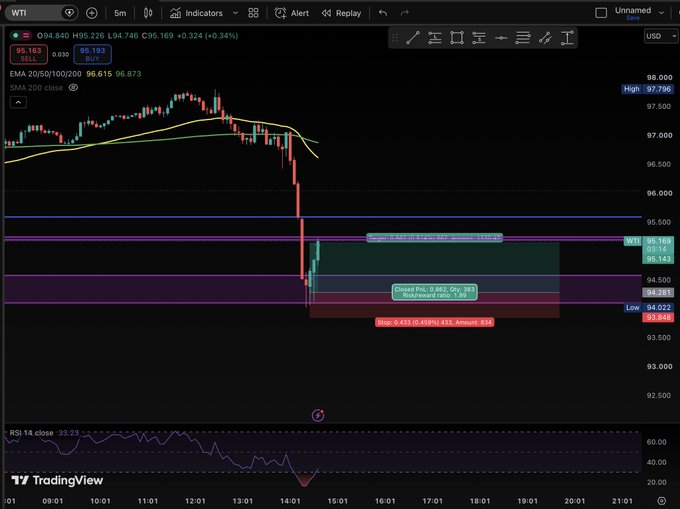This screenshot has width=680, height=509.
Task: Expand the arrow next to Indicators
Action: pos(235,13)
